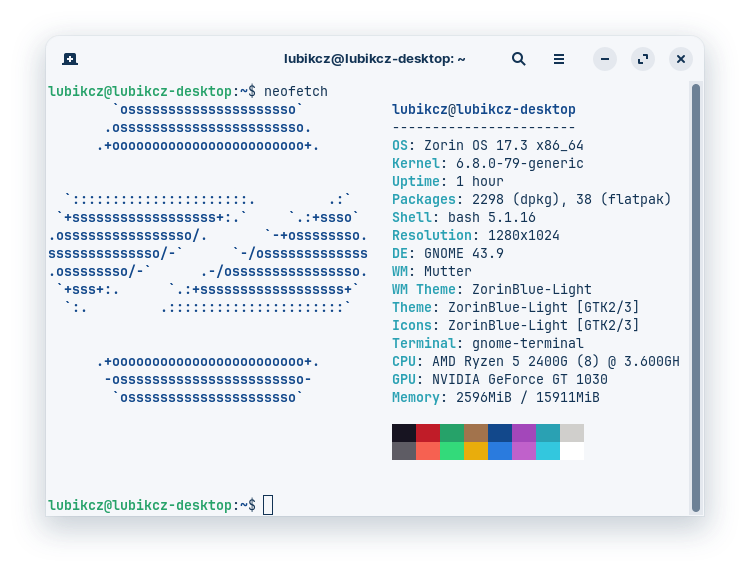Open the hamburger menu in header bar

pos(559,59)
